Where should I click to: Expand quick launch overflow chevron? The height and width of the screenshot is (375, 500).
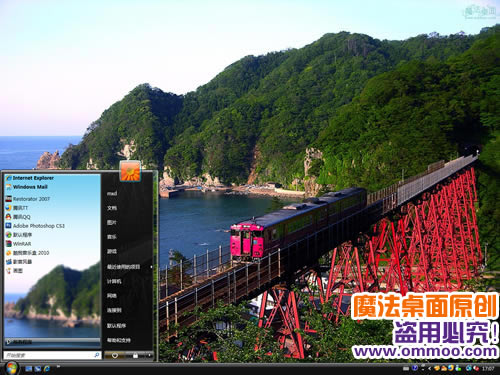(58, 366)
